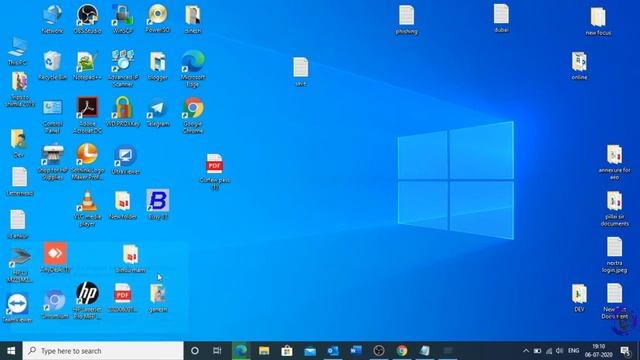Change the ENG input language
This screenshot has height=360, width=640.
pos(573,351)
